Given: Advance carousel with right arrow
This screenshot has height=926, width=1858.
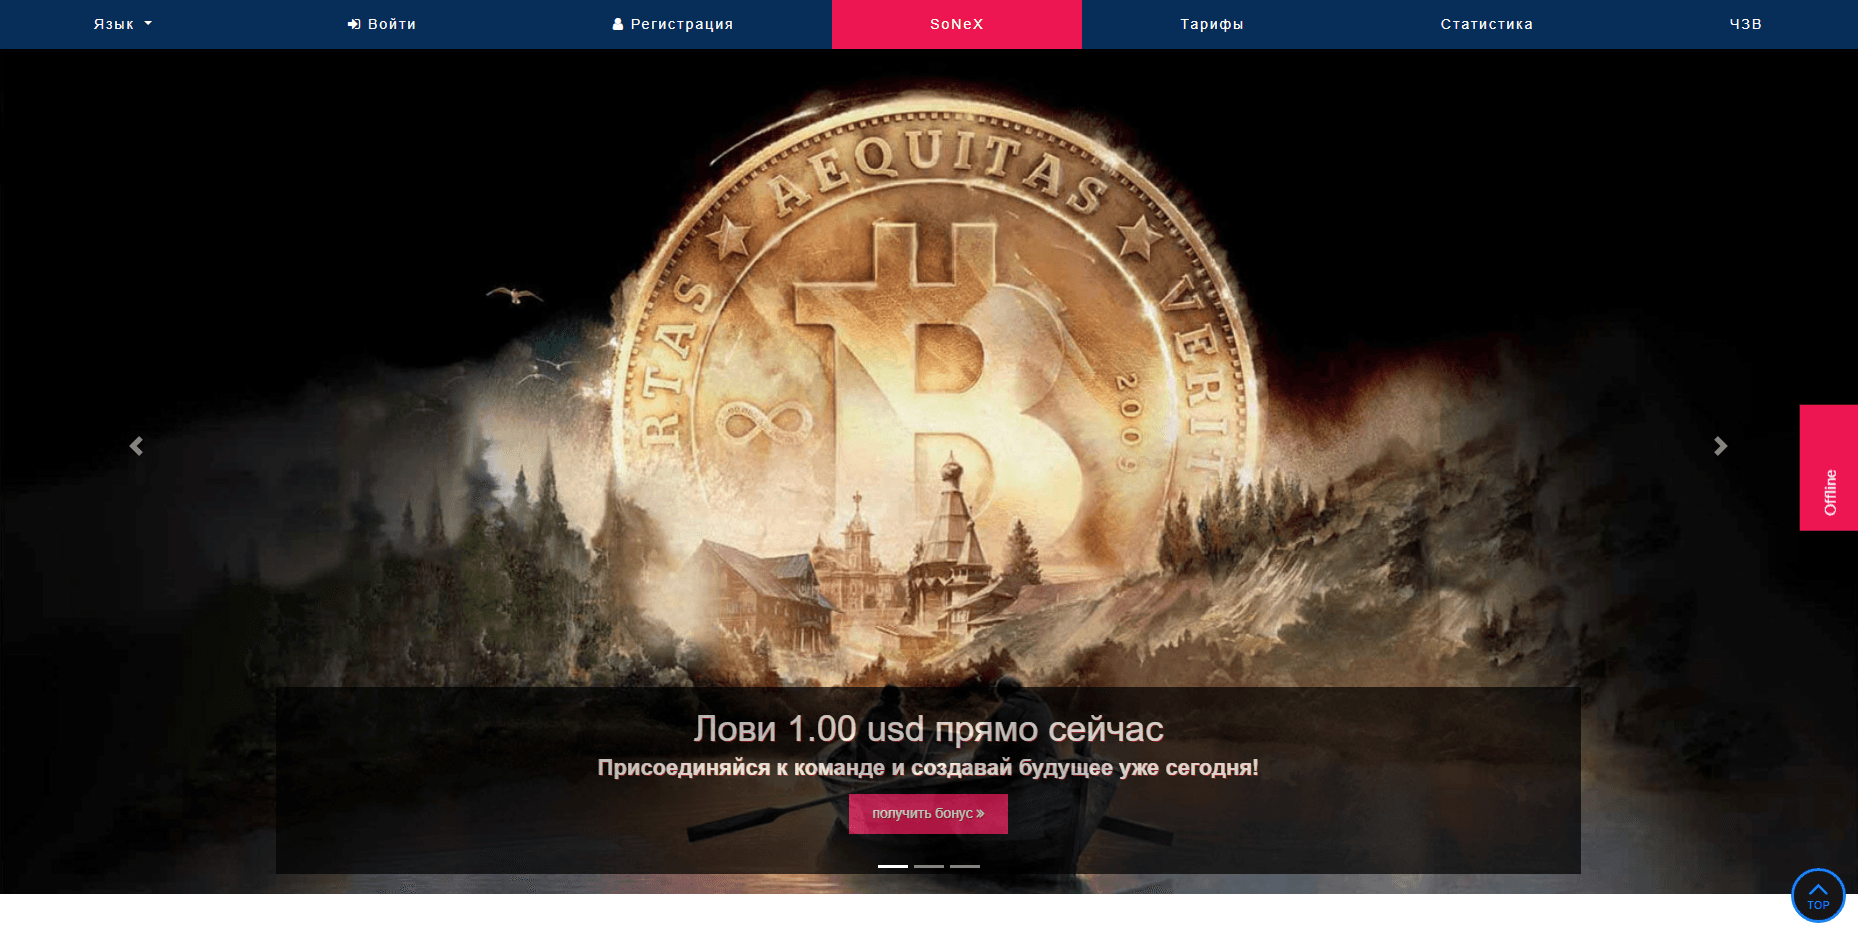Looking at the screenshot, I should (x=1720, y=446).
